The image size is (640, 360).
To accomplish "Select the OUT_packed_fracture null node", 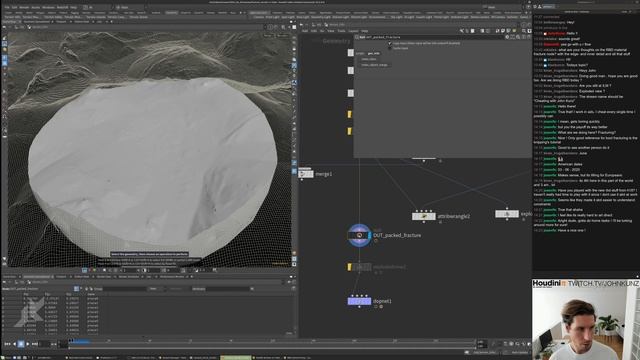I will point(359,235).
